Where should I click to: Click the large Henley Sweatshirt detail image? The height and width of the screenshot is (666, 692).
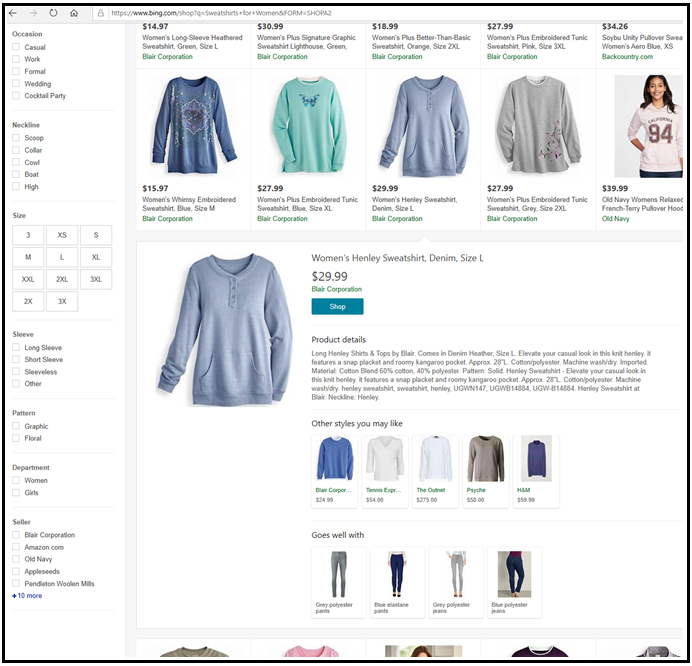point(225,329)
